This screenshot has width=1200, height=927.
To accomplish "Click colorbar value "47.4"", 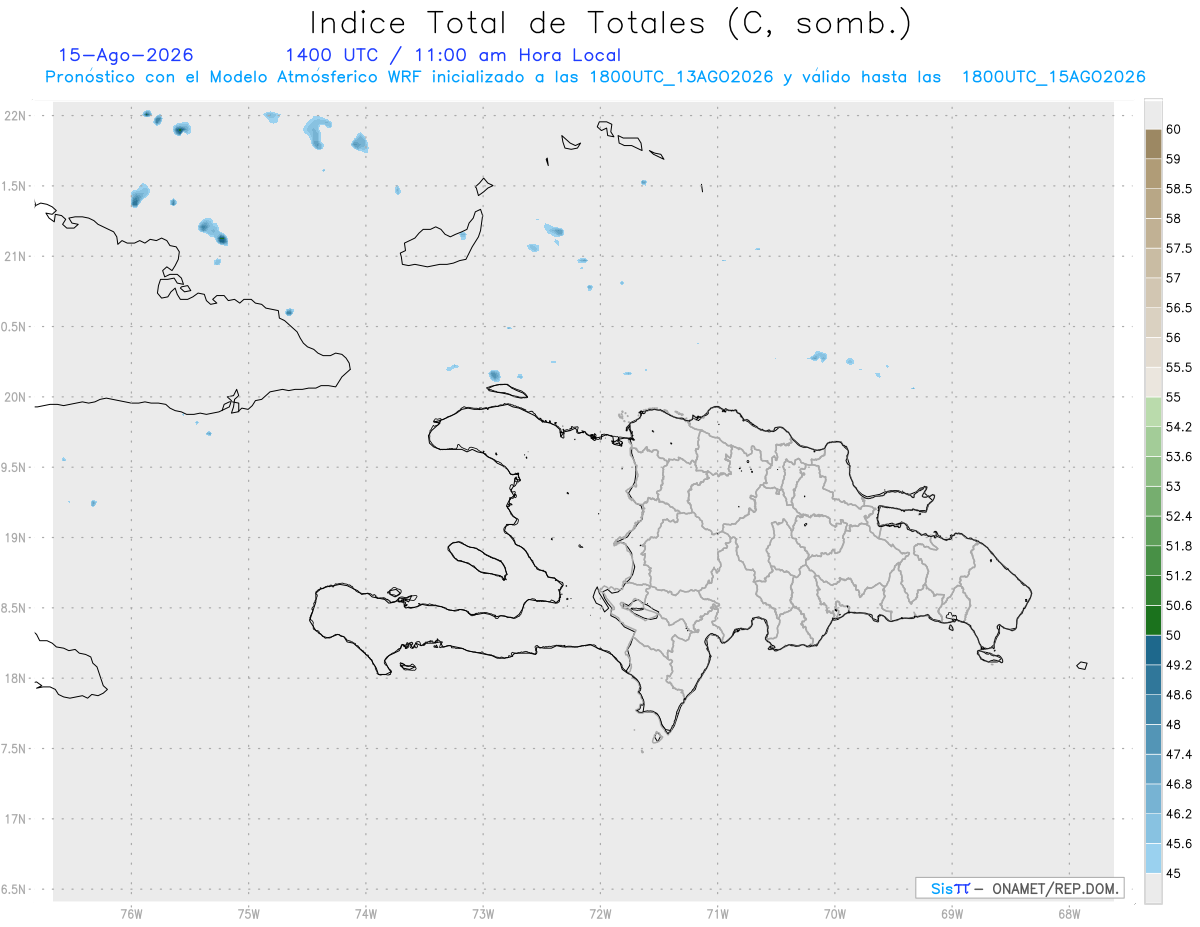I will [x=1178, y=754].
